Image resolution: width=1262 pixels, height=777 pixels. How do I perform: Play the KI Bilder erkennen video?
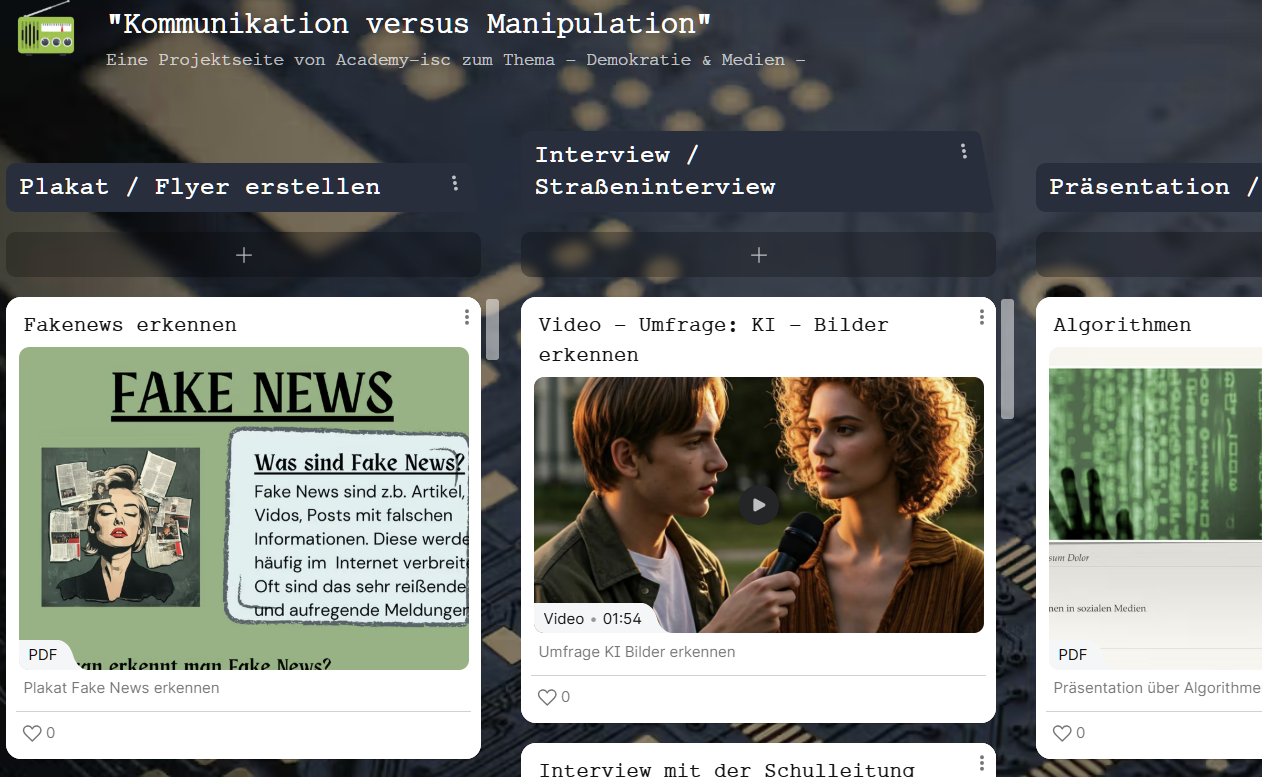click(x=758, y=505)
